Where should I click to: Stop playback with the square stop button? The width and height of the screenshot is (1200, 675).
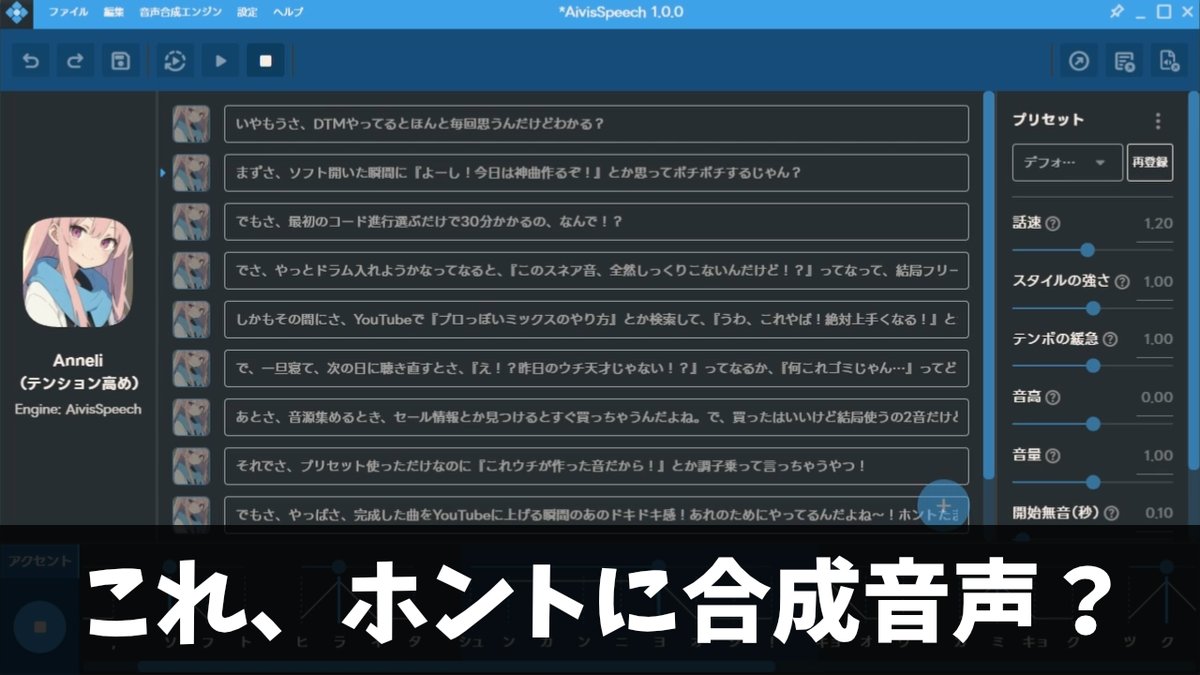click(266, 61)
